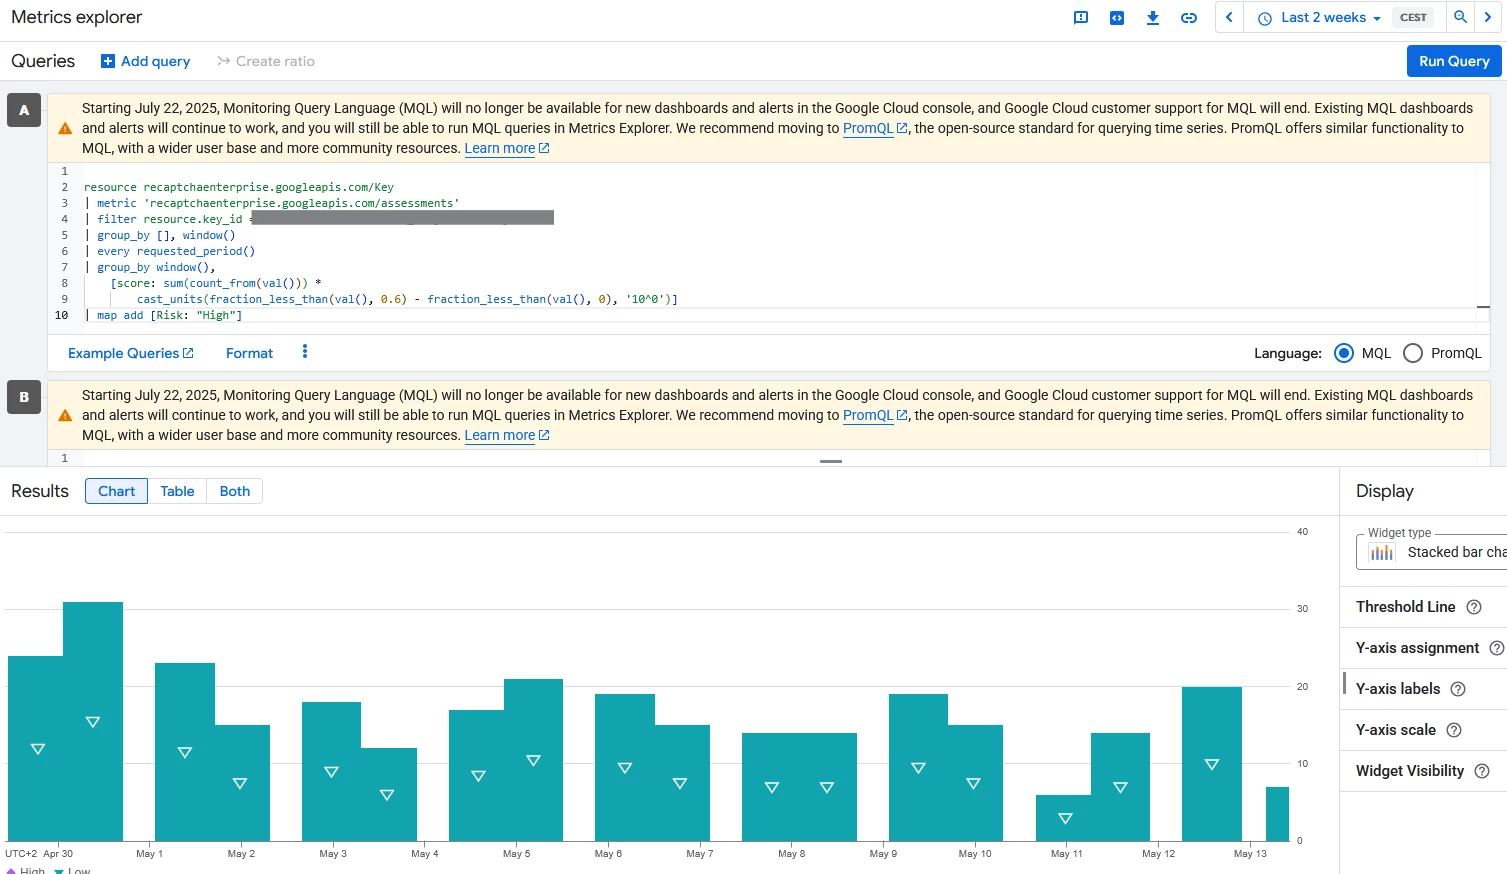Image resolution: width=1507 pixels, height=874 pixels.
Task: Toggle Low series in chart legend
Action: [x=72, y=870]
